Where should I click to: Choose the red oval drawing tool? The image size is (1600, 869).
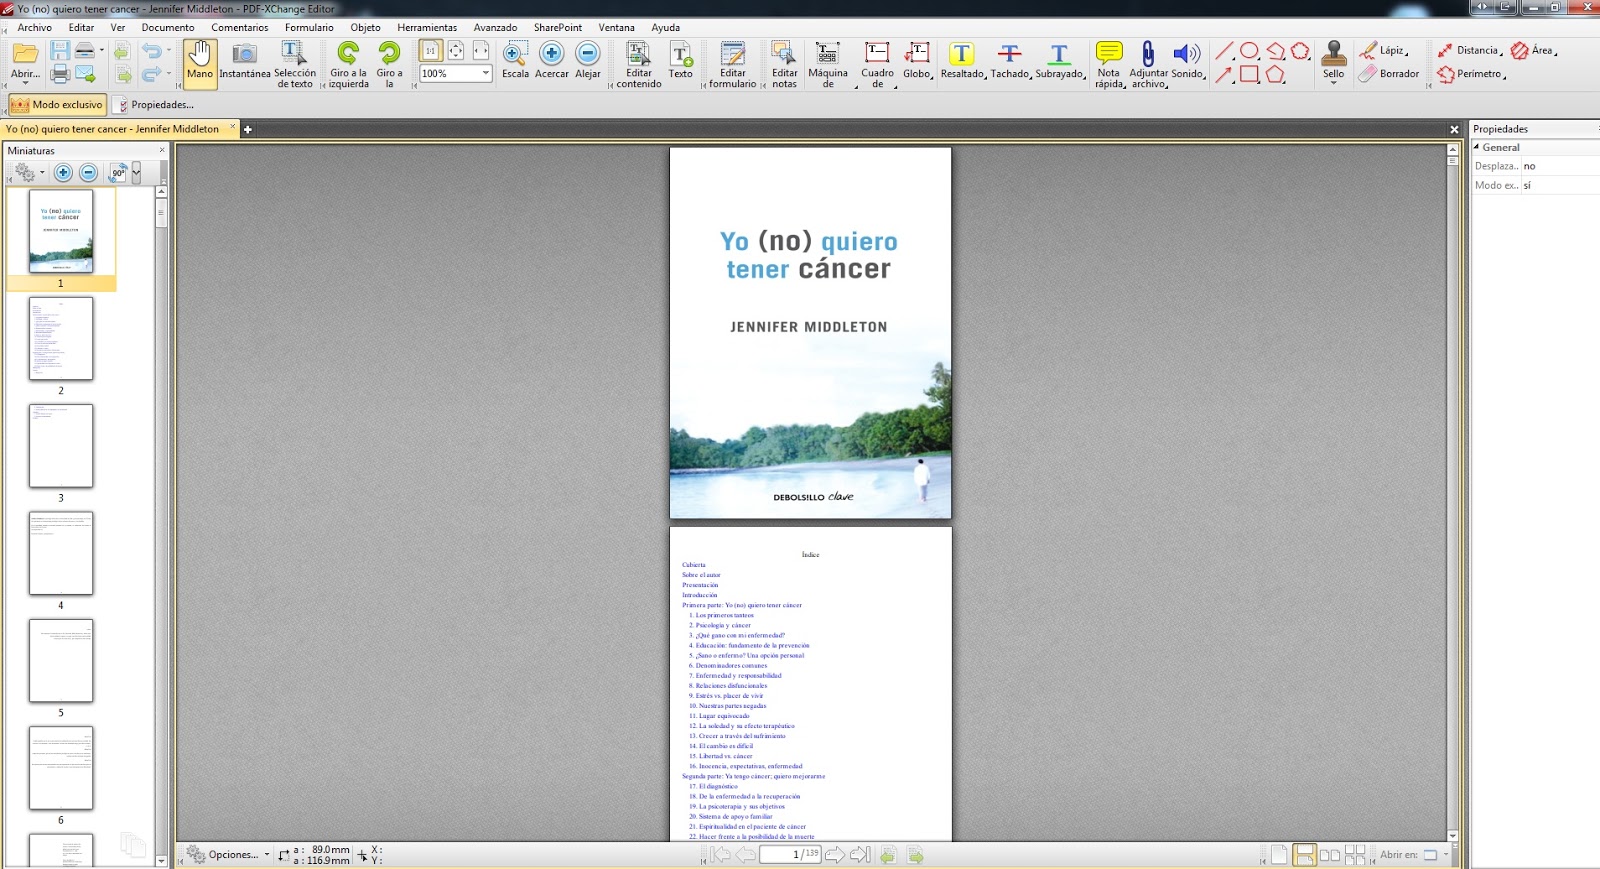[x=1249, y=51]
